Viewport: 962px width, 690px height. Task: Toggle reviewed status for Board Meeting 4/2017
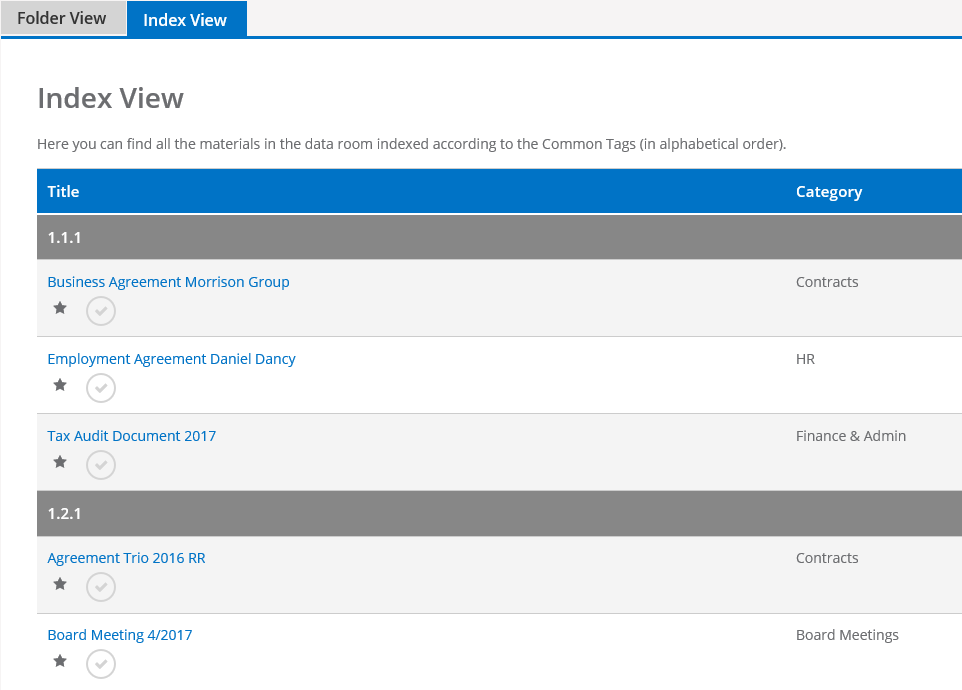pos(100,663)
